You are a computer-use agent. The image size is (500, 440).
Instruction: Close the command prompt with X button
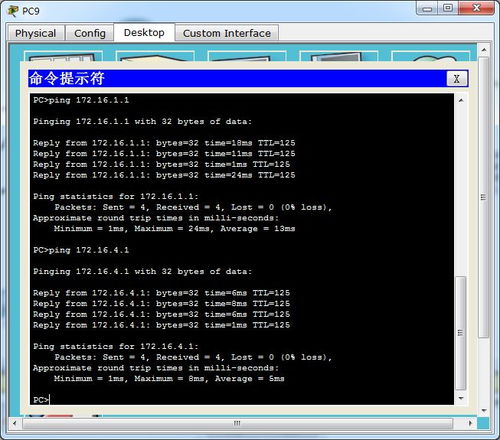457,79
